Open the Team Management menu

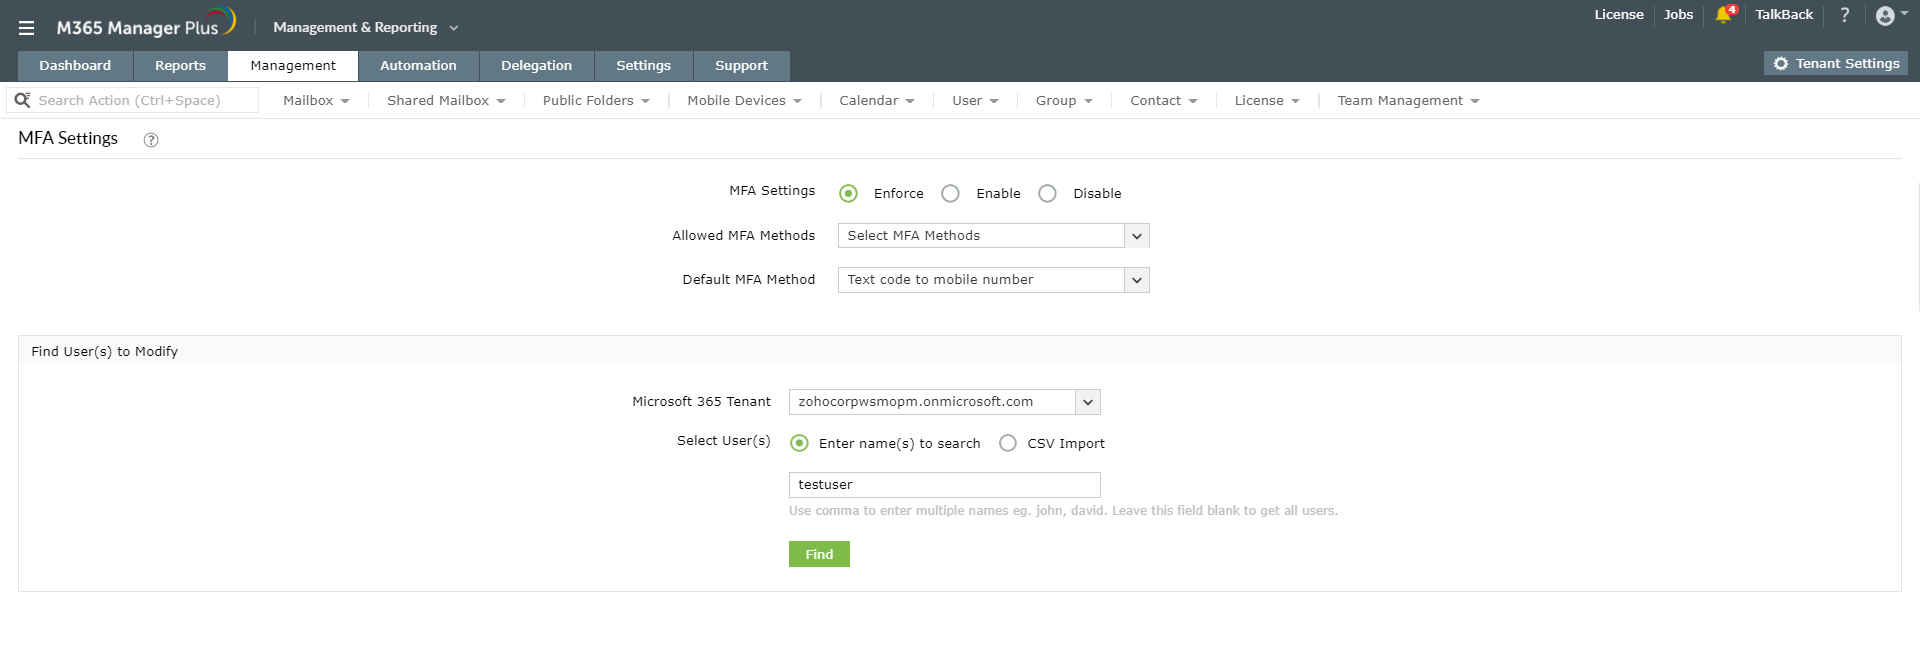[x=1407, y=101]
